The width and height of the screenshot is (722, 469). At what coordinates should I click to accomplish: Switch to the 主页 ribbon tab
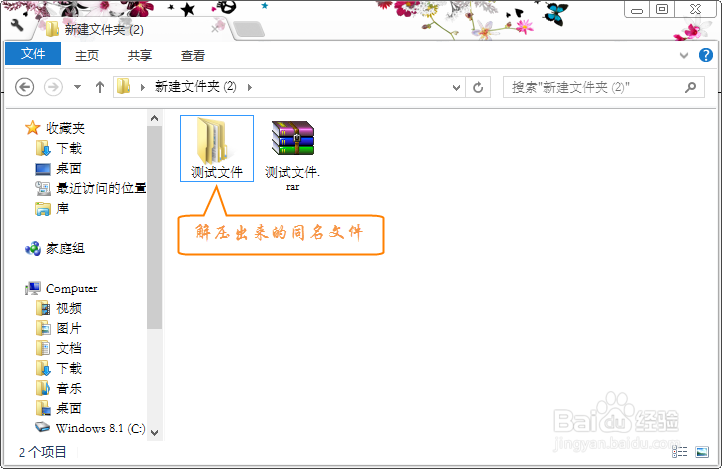[87, 55]
